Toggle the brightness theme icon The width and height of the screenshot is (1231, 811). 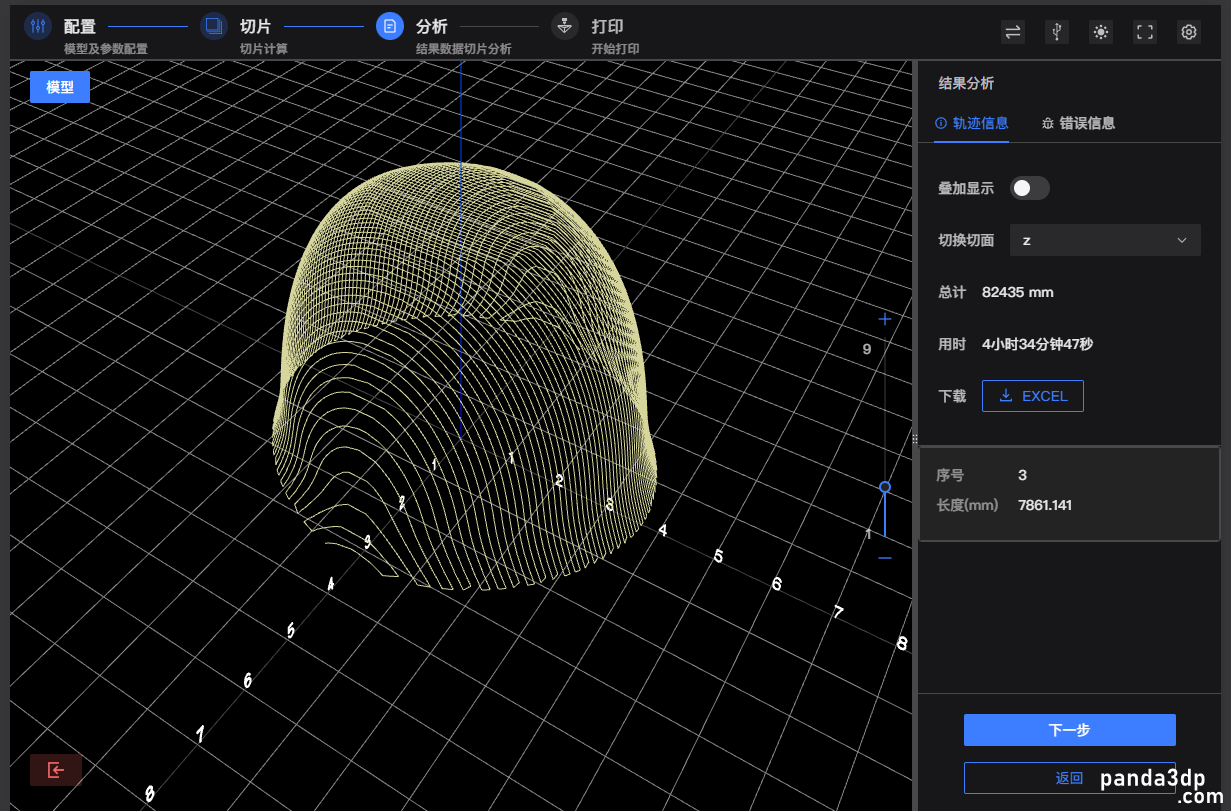pos(1101,32)
